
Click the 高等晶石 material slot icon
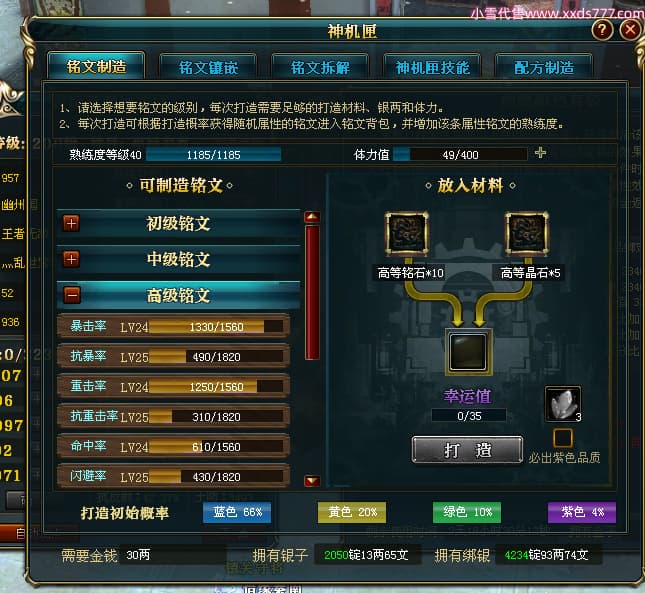tap(527, 234)
